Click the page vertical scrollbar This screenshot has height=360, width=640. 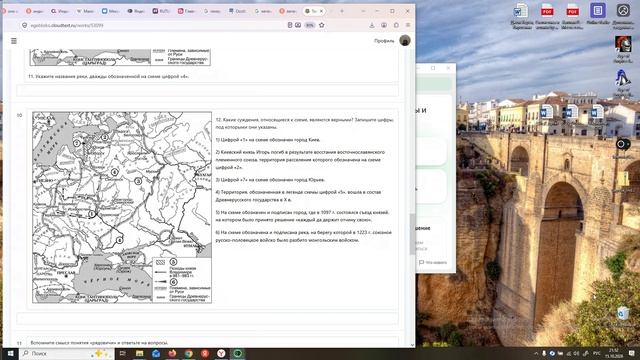[412, 196]
